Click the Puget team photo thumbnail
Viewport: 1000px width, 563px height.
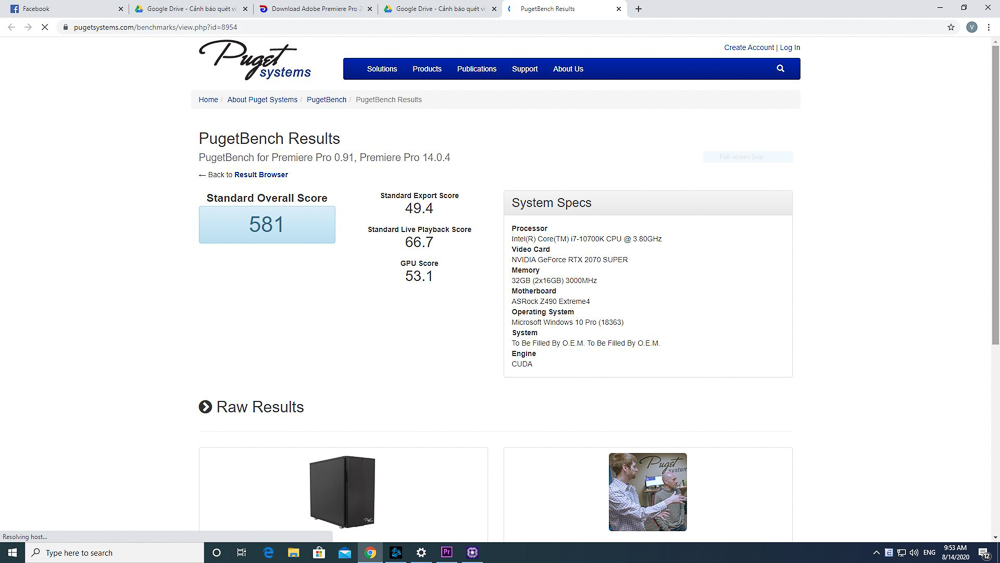(647, 492)
